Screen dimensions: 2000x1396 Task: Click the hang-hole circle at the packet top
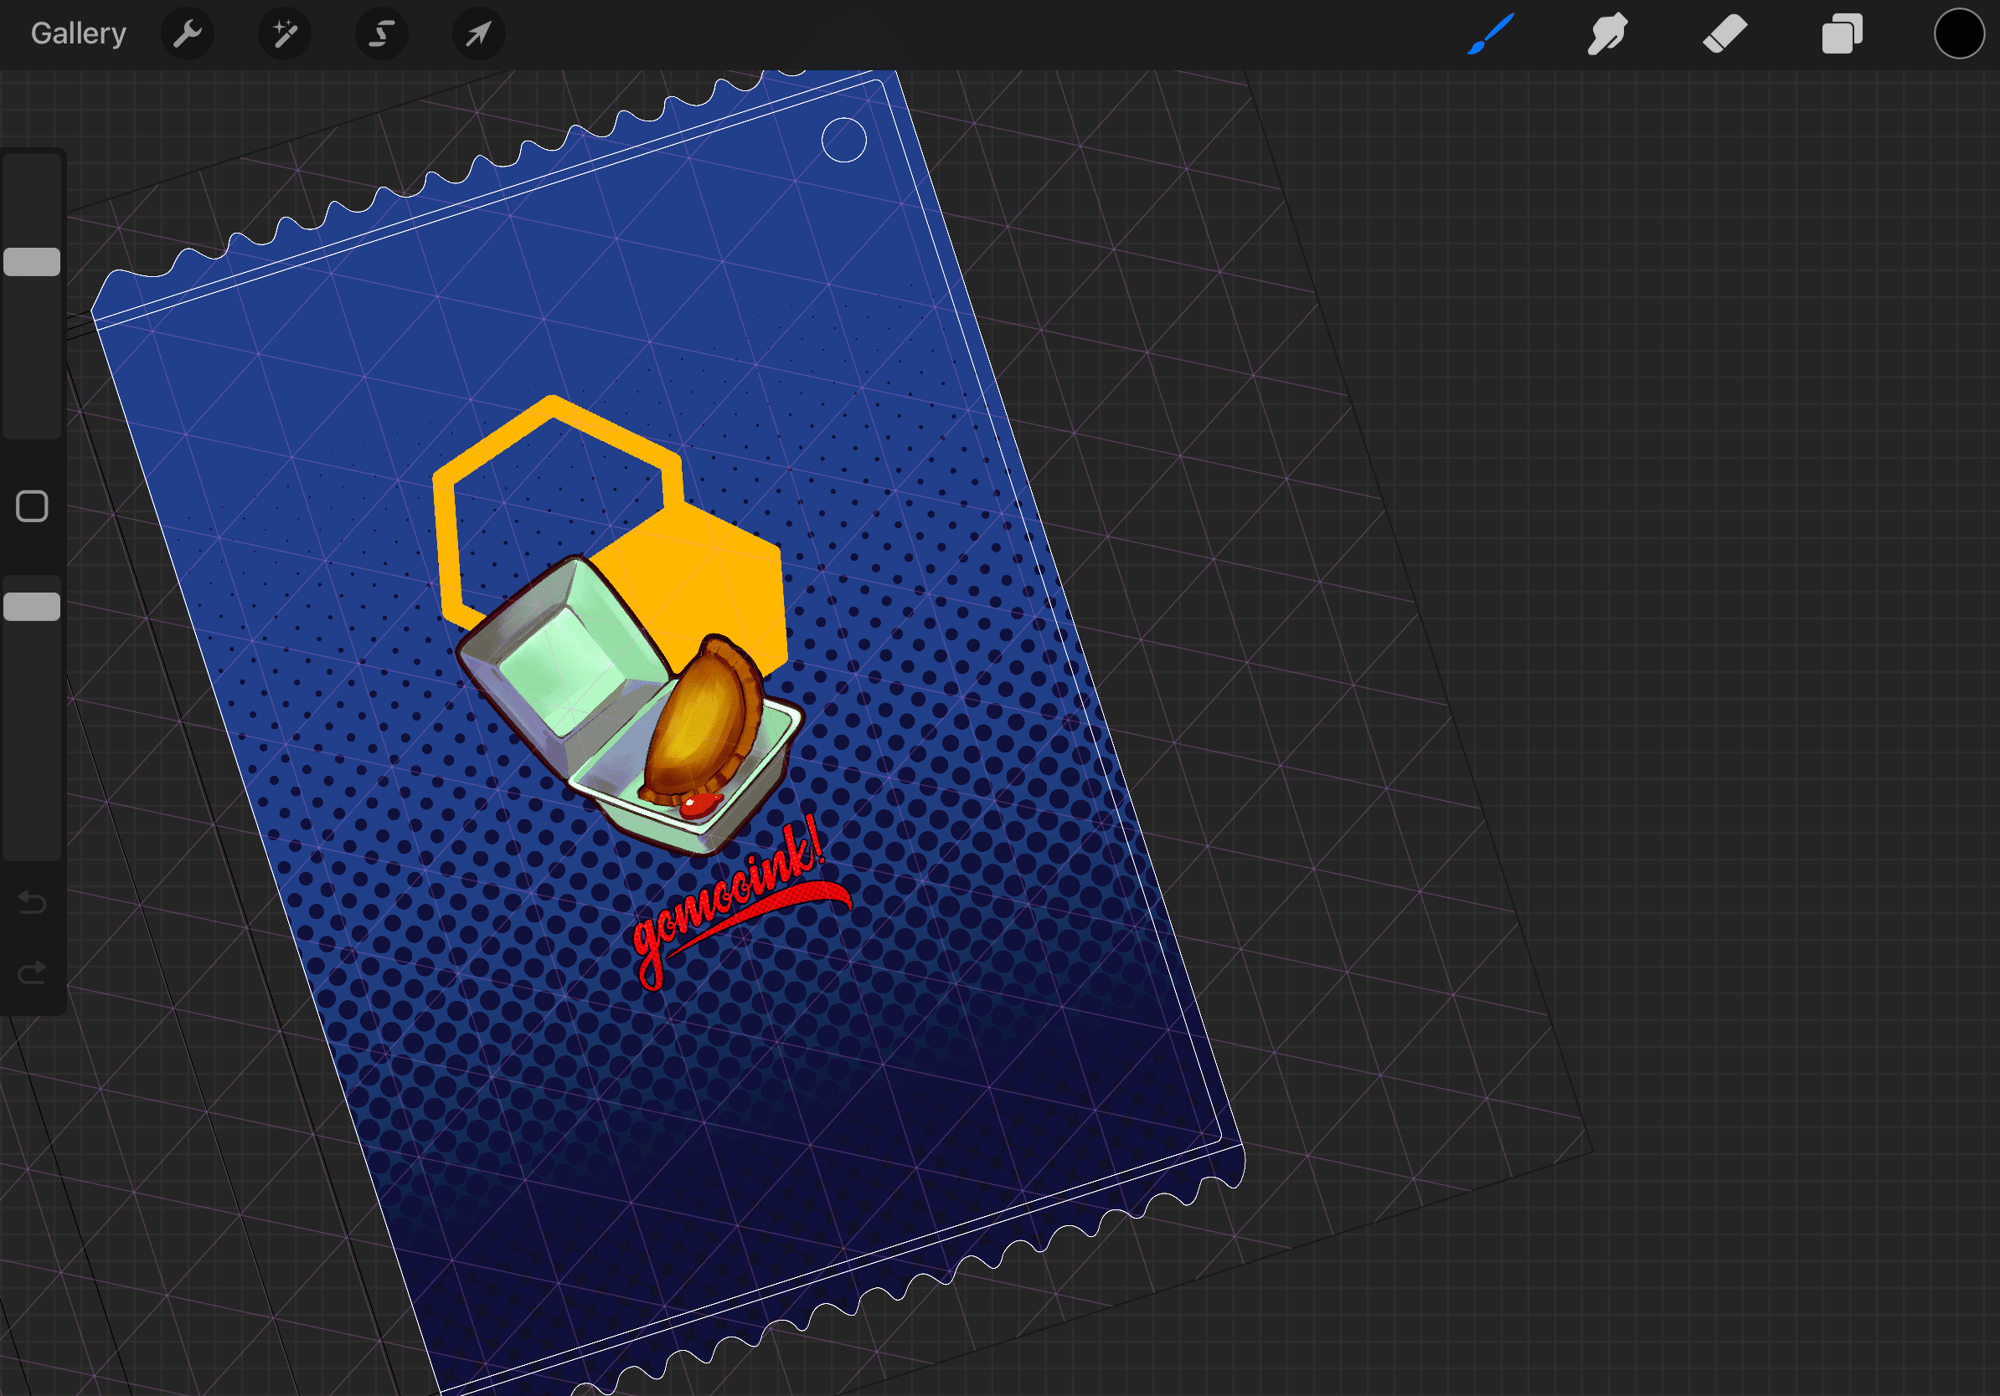coord(844,140)
